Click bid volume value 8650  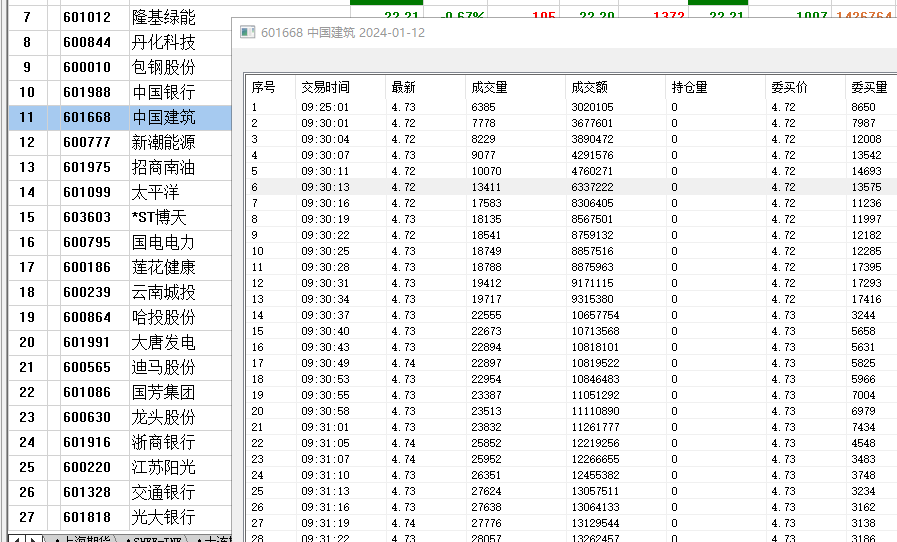tap(863, 107)
